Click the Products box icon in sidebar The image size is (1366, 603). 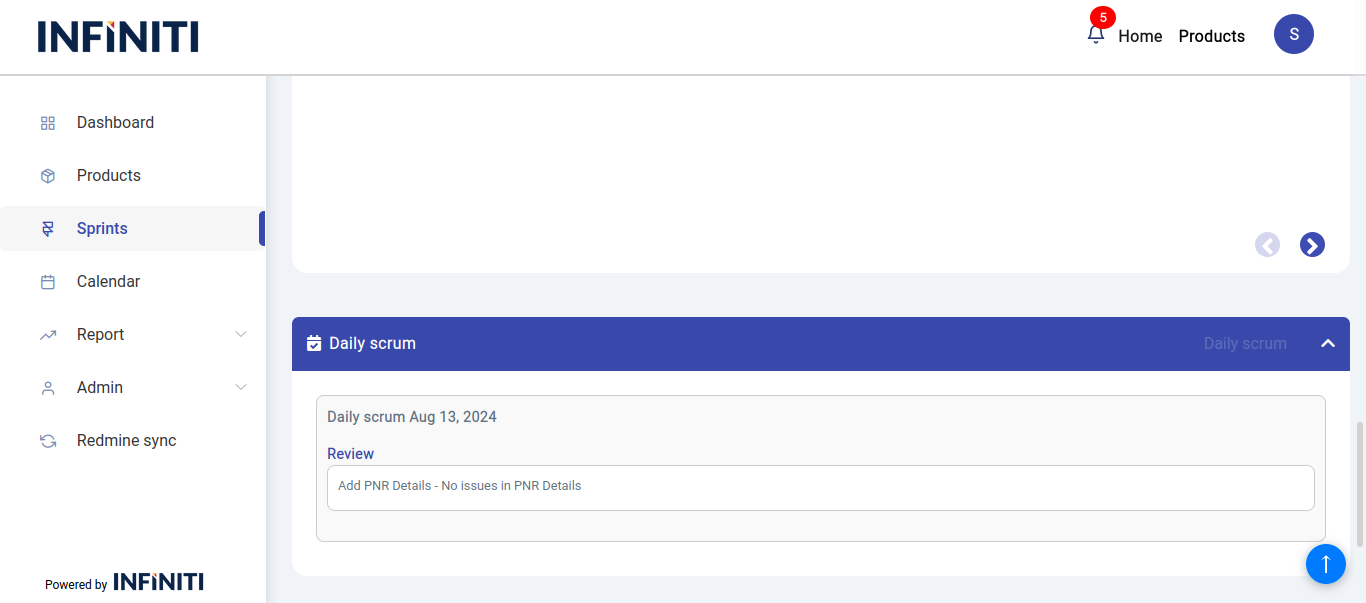tap(48, 176)
